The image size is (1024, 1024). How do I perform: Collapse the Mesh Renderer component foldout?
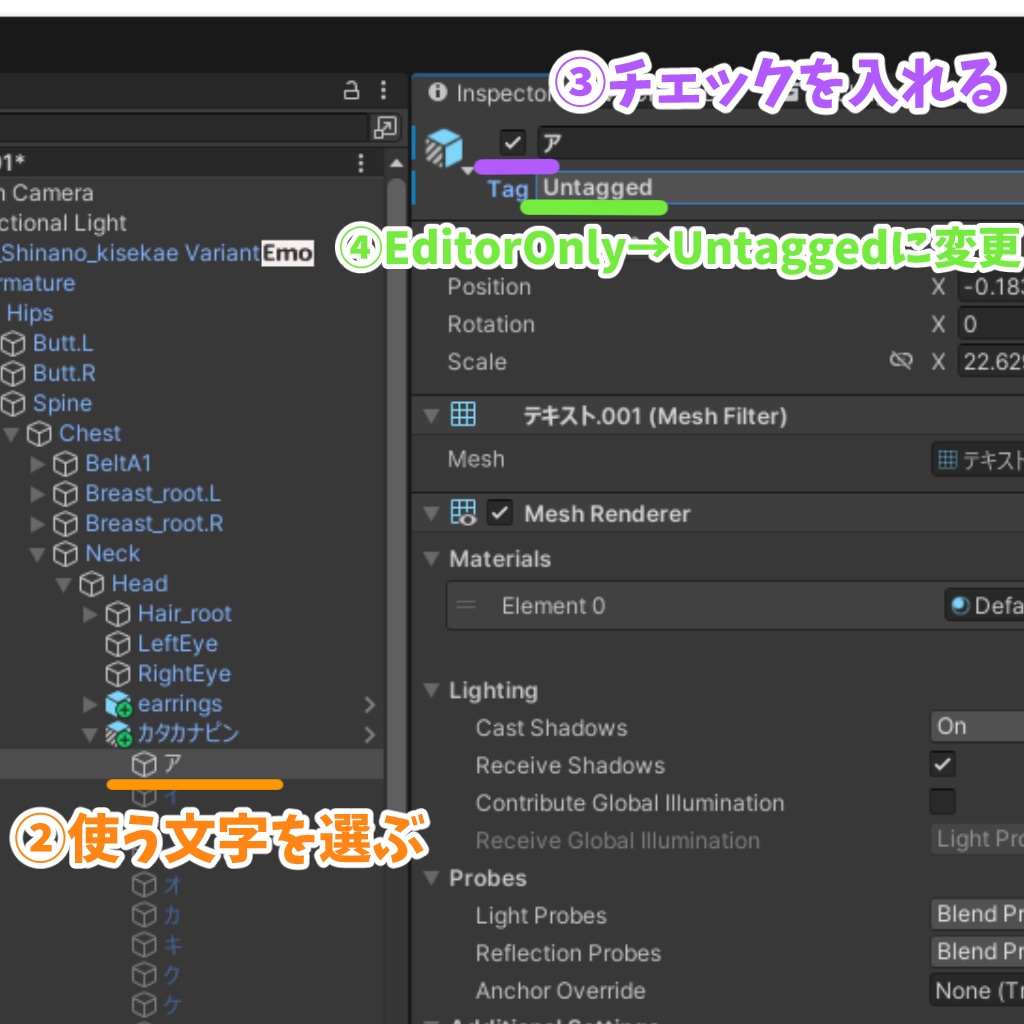[431, 514]
